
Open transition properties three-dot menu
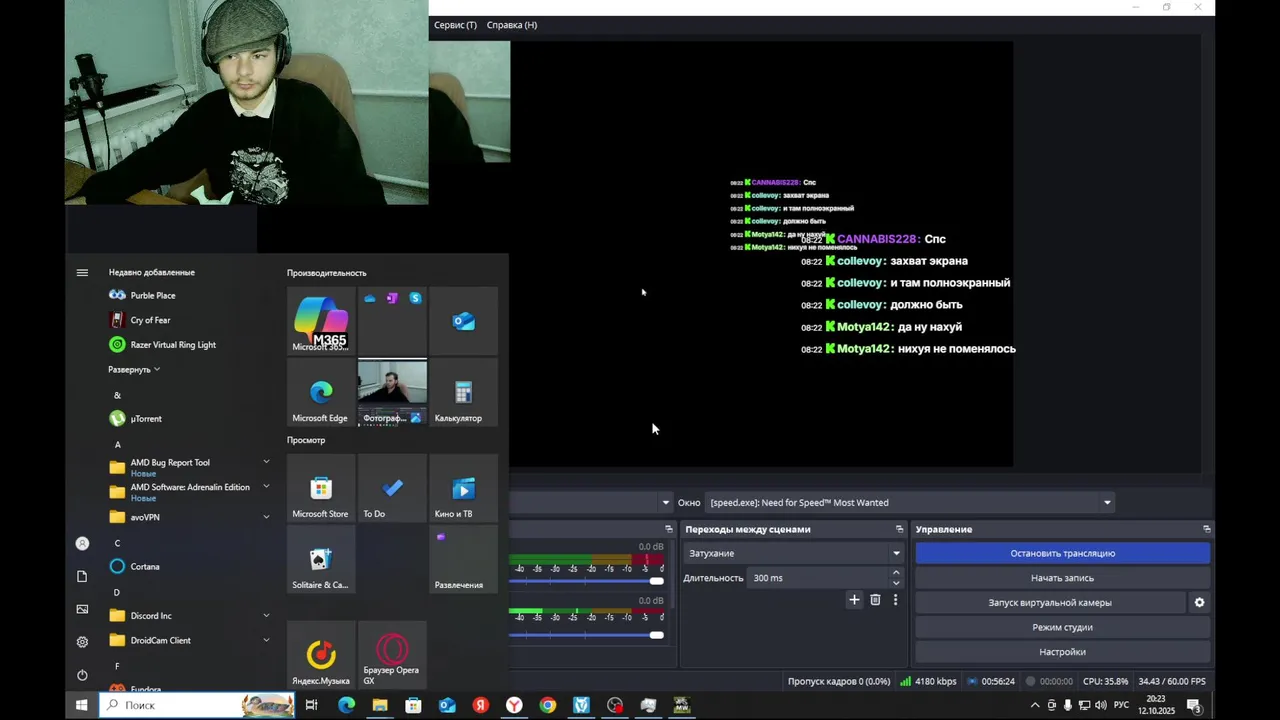895,600
